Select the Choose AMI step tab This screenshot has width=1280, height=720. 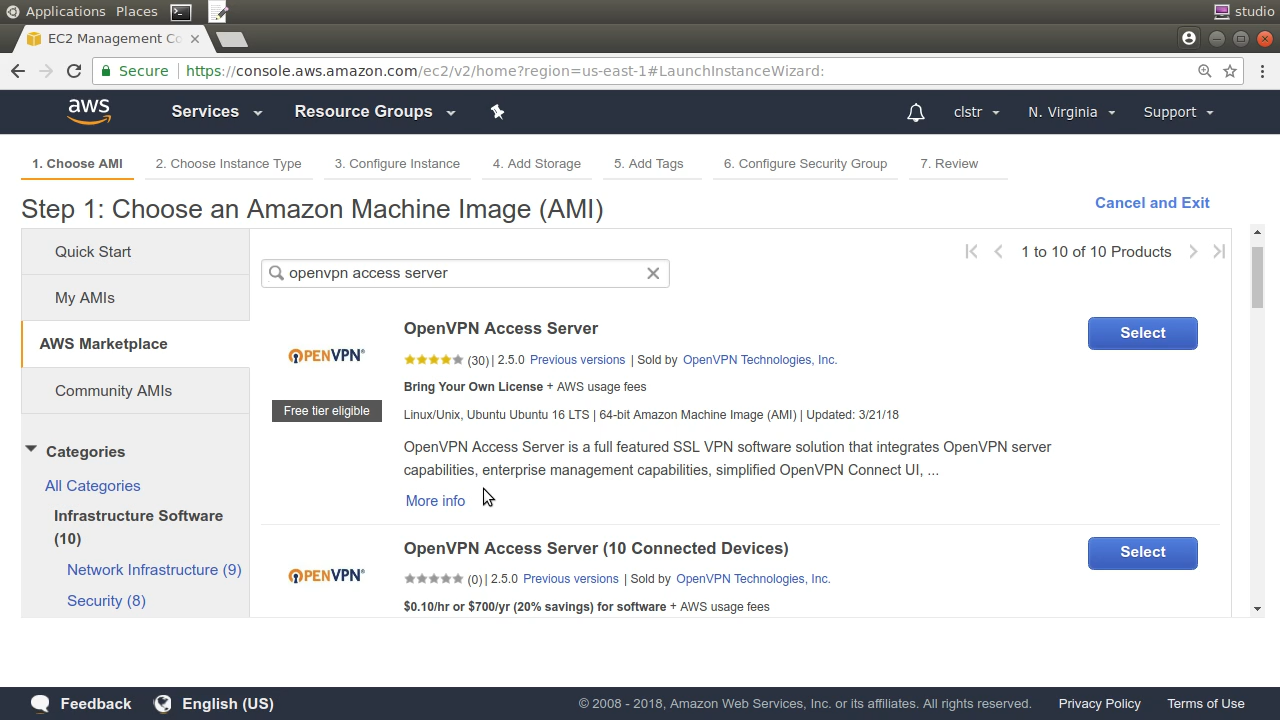tap(77, 164)
